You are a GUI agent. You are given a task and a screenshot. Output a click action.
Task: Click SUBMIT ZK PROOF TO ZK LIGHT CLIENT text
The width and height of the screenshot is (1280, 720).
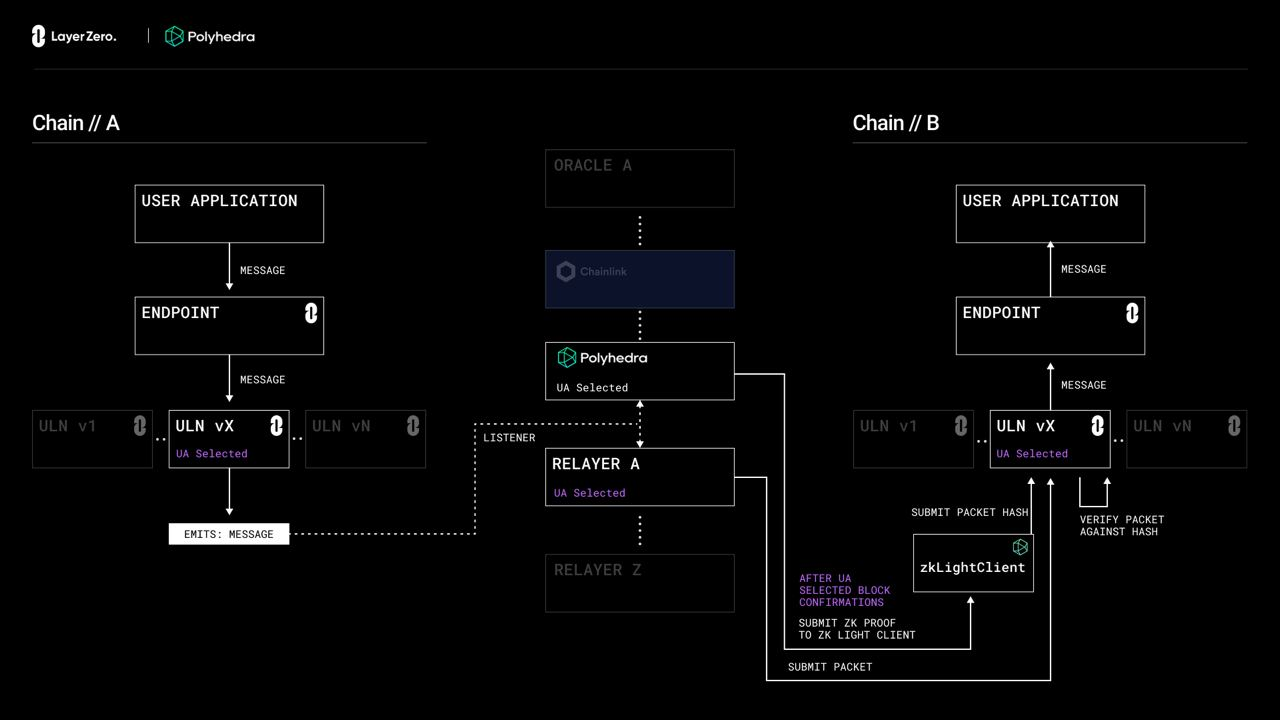tap(857, 629)
